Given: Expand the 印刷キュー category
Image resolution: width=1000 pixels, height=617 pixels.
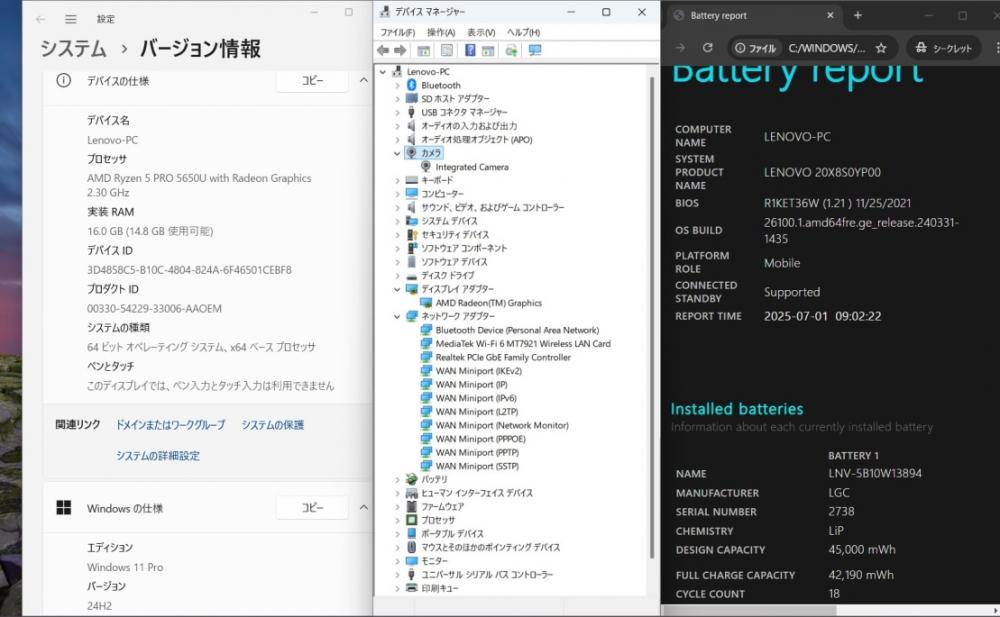Looking at the screenshot, I should 397,588.
